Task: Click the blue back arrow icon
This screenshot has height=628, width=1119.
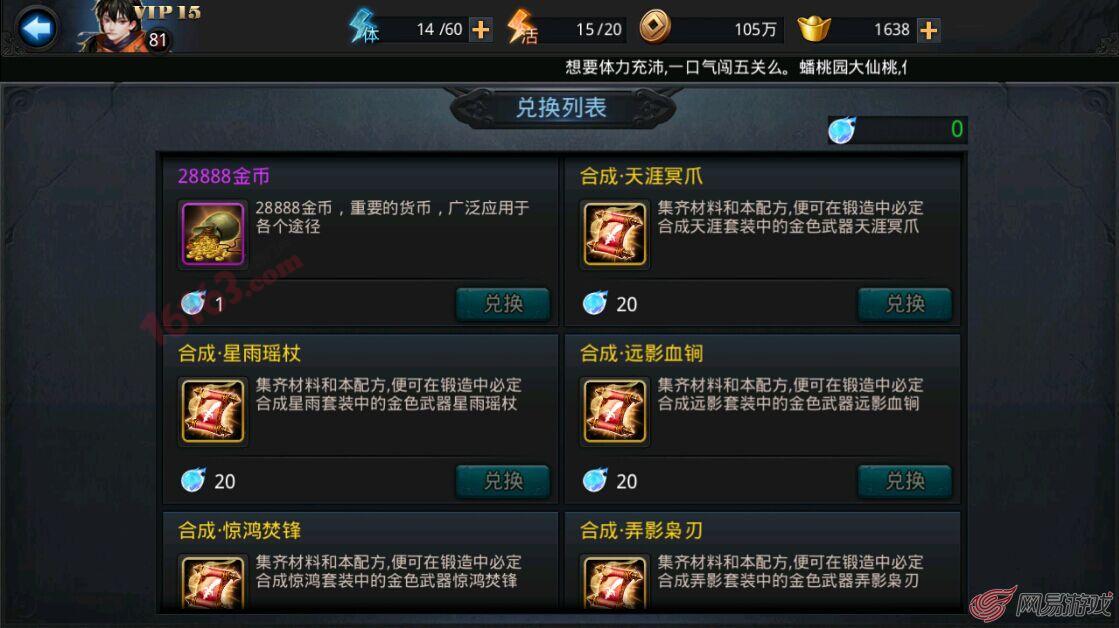Action: point(36,28)
